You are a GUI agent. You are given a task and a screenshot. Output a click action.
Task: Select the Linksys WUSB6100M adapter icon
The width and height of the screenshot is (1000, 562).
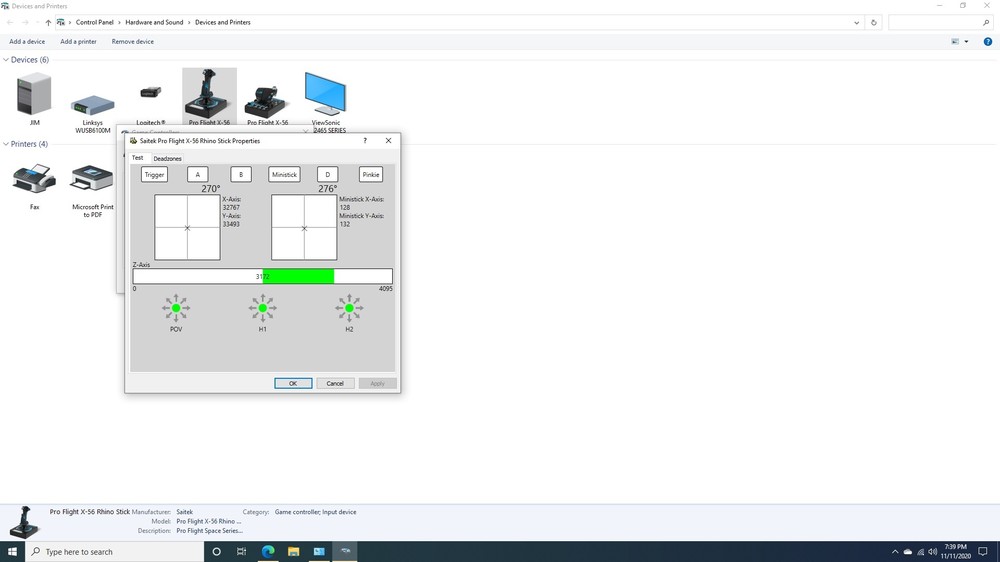point(92,106)
